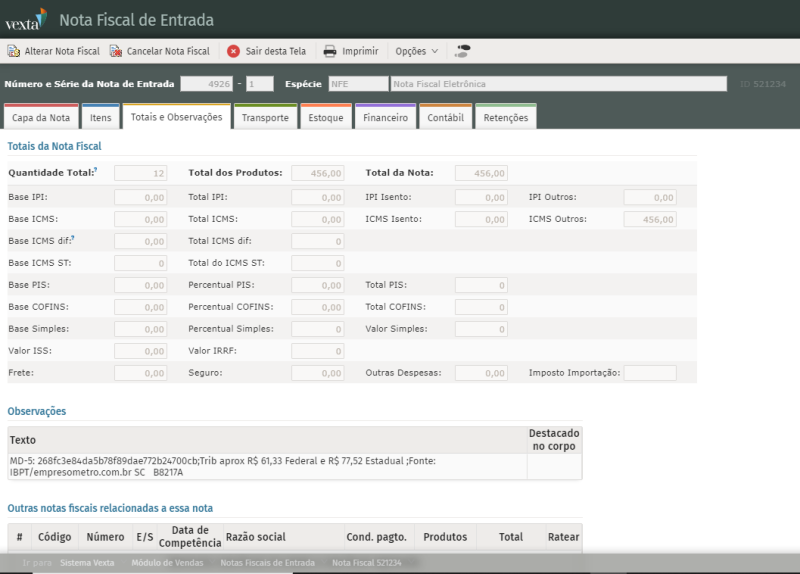Follow the Módulo de Vendas breadcrumb link
Image resolution: width=800 pixels, height=574 pixels.
click(x=167, y=563)
